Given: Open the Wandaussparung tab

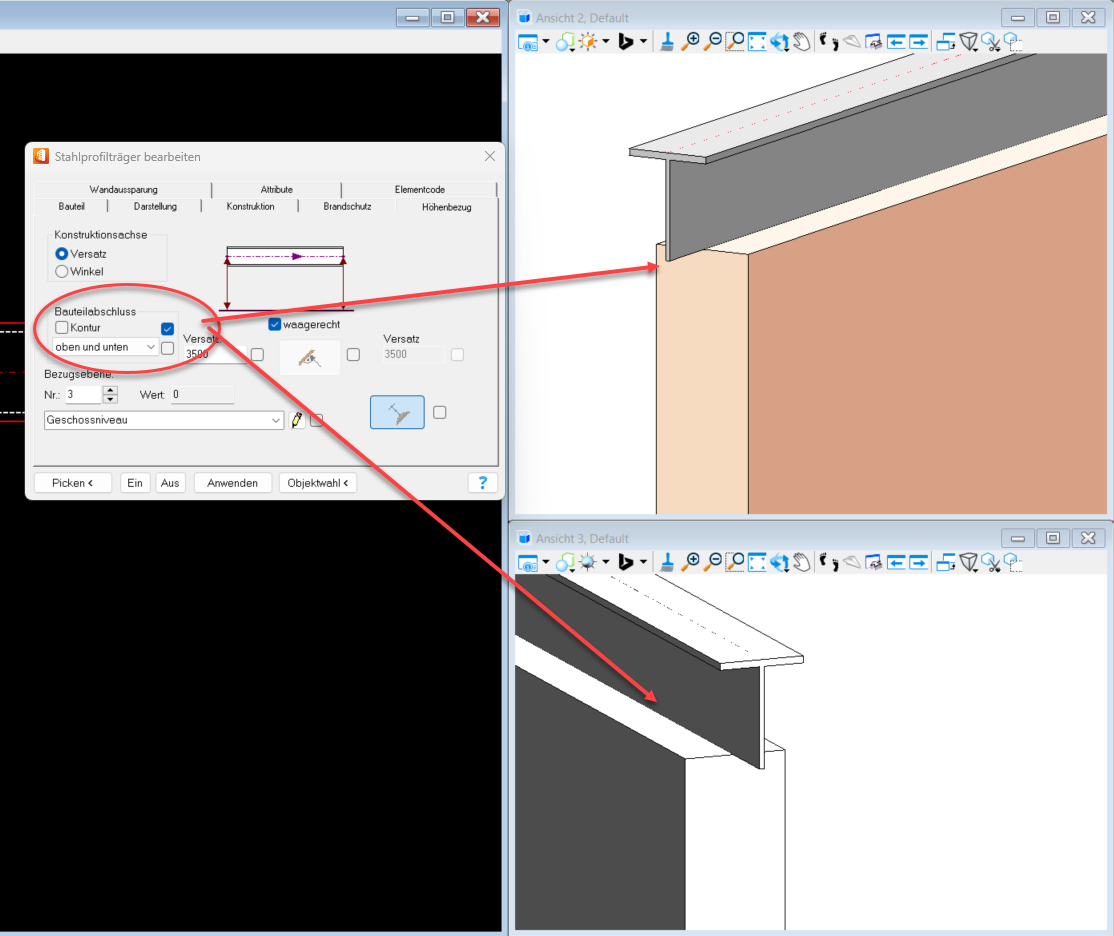Looking at the screenshot, I should point(123,189).
